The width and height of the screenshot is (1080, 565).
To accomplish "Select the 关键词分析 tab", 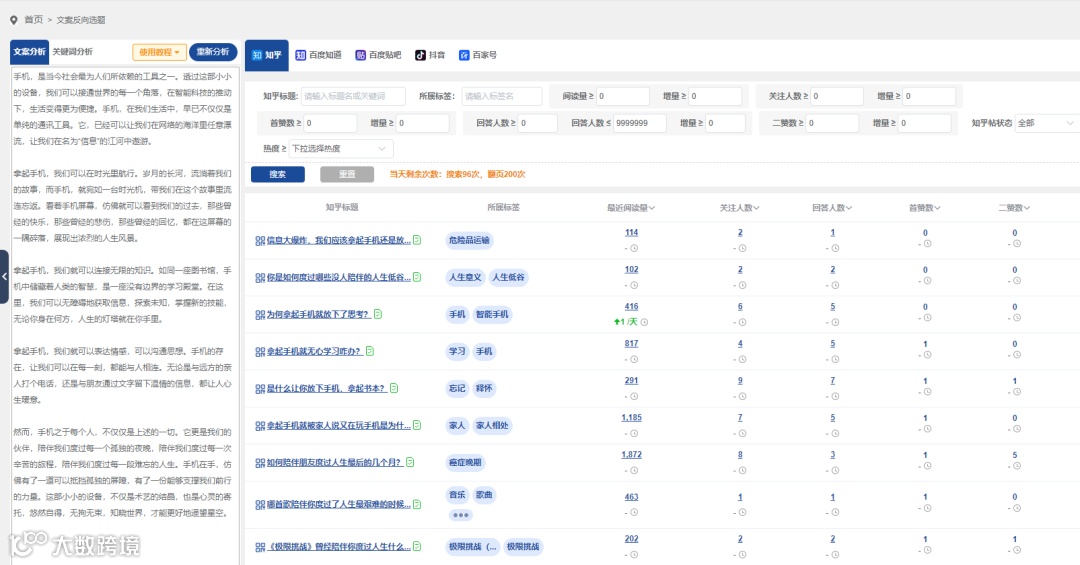I will (x=72, y=52).
